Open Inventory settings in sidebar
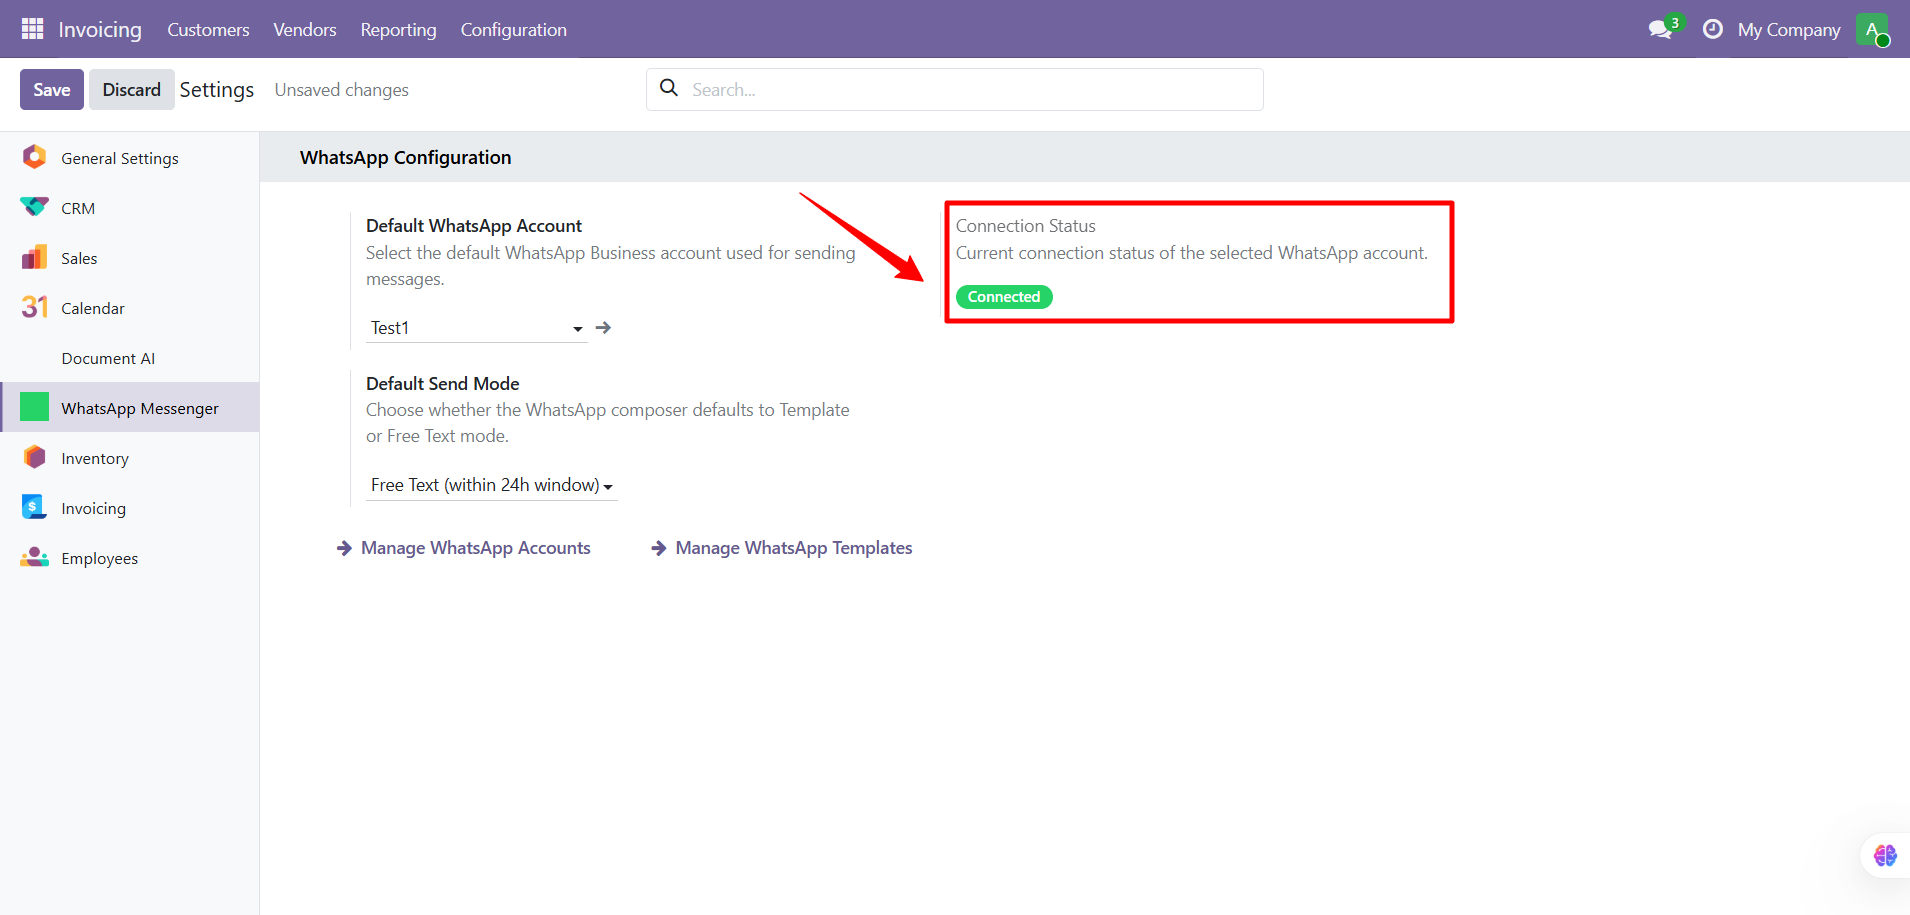 pyautogui.click(x=94, y=458)
